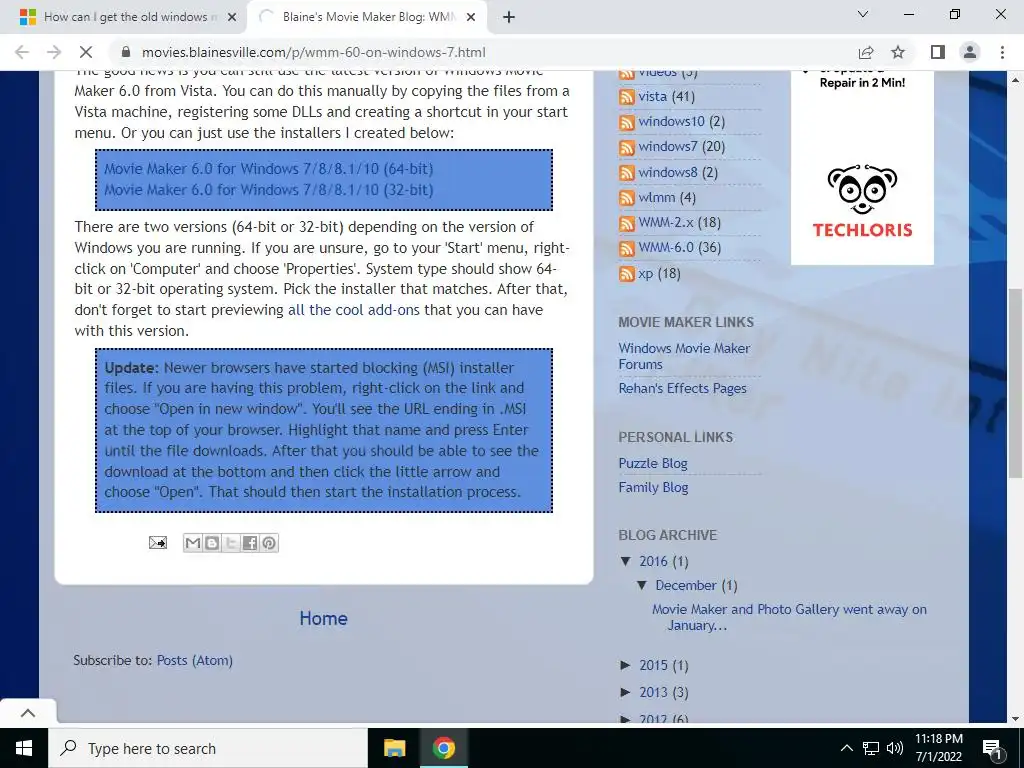This screenshot has height=768, width=1024.
Task: Click the Techloris advertisement
Action: pyautogui.click(x=862, y=167)
